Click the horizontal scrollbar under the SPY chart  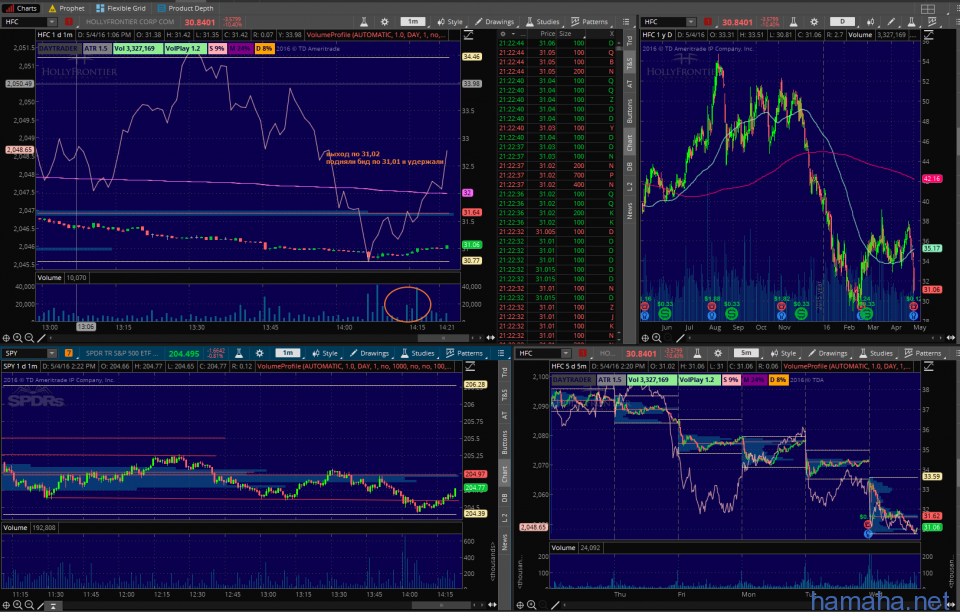[x=441, y=605]
